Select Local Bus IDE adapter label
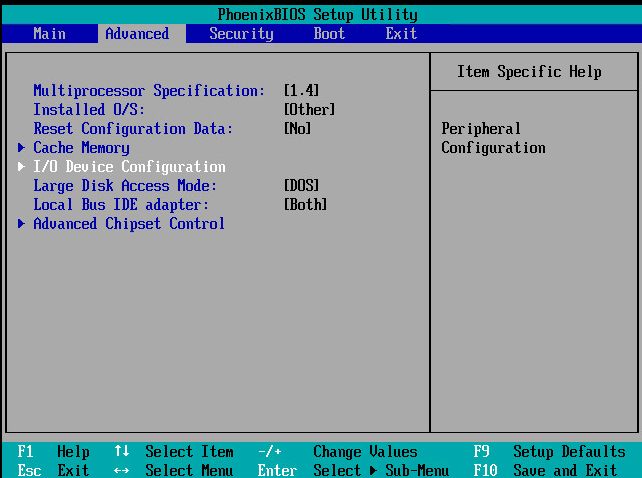Screen dimensions: 642x478 121,204
